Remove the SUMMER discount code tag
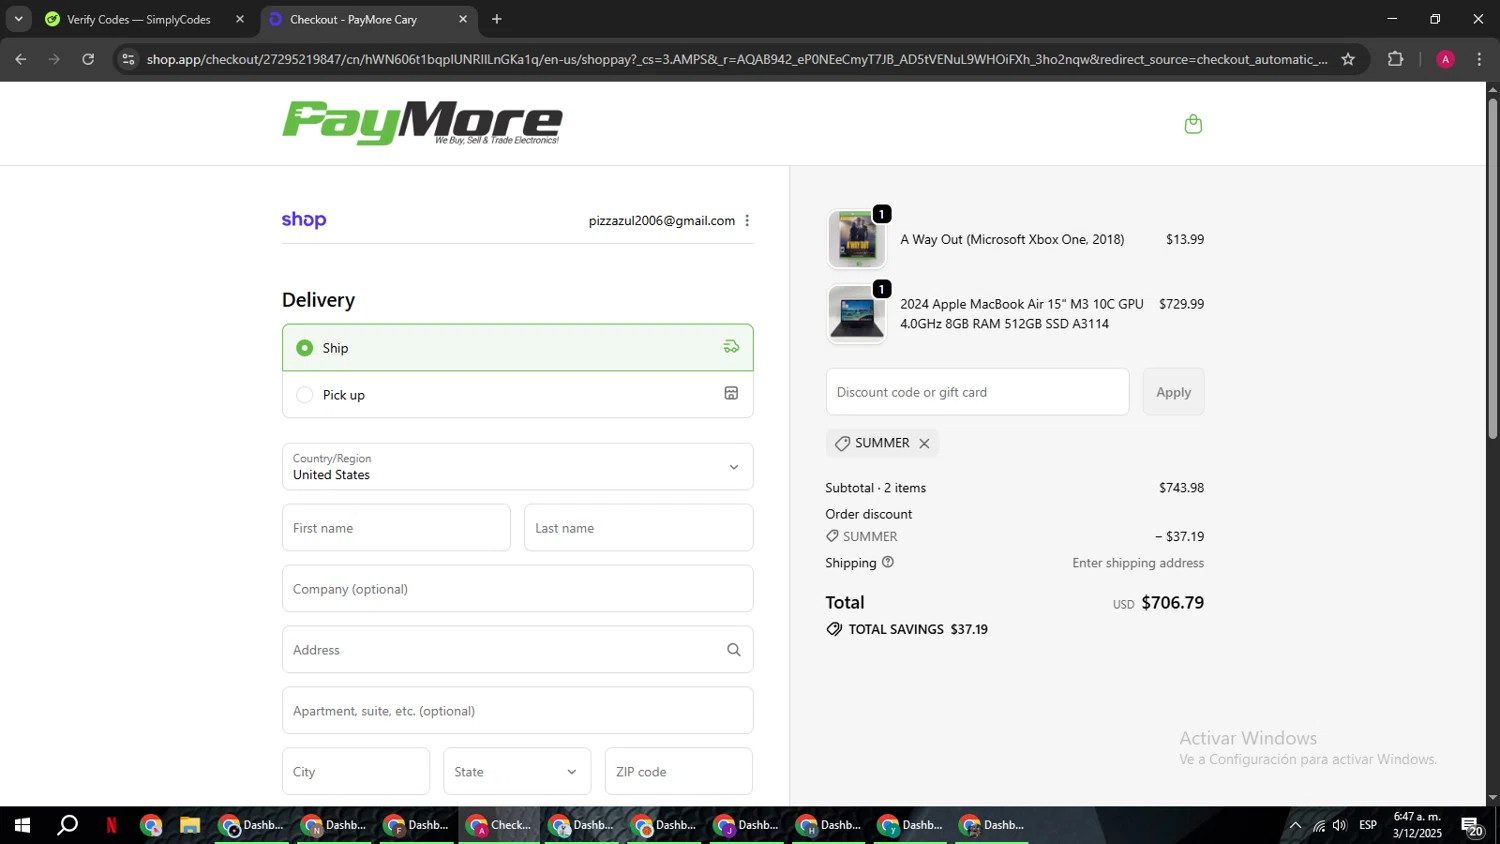 tap(924, 443)
